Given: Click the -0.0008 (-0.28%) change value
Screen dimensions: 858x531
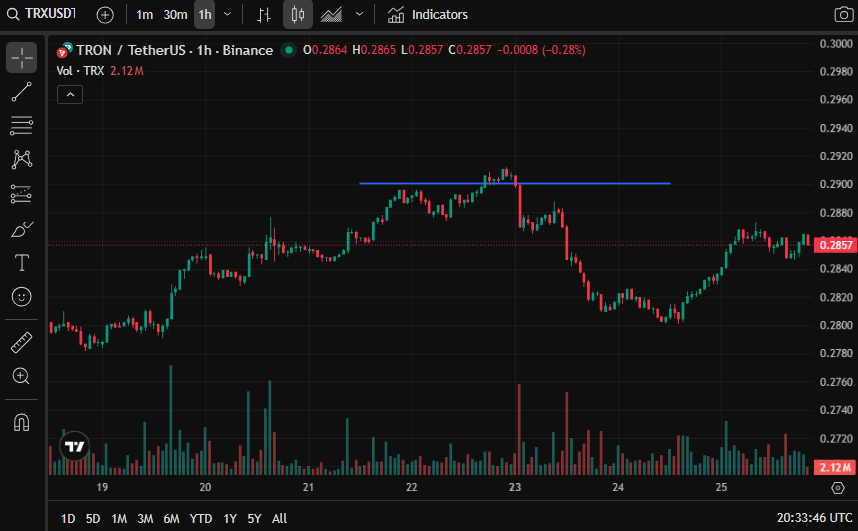Looking at the screenshot, I should [541, 50].
